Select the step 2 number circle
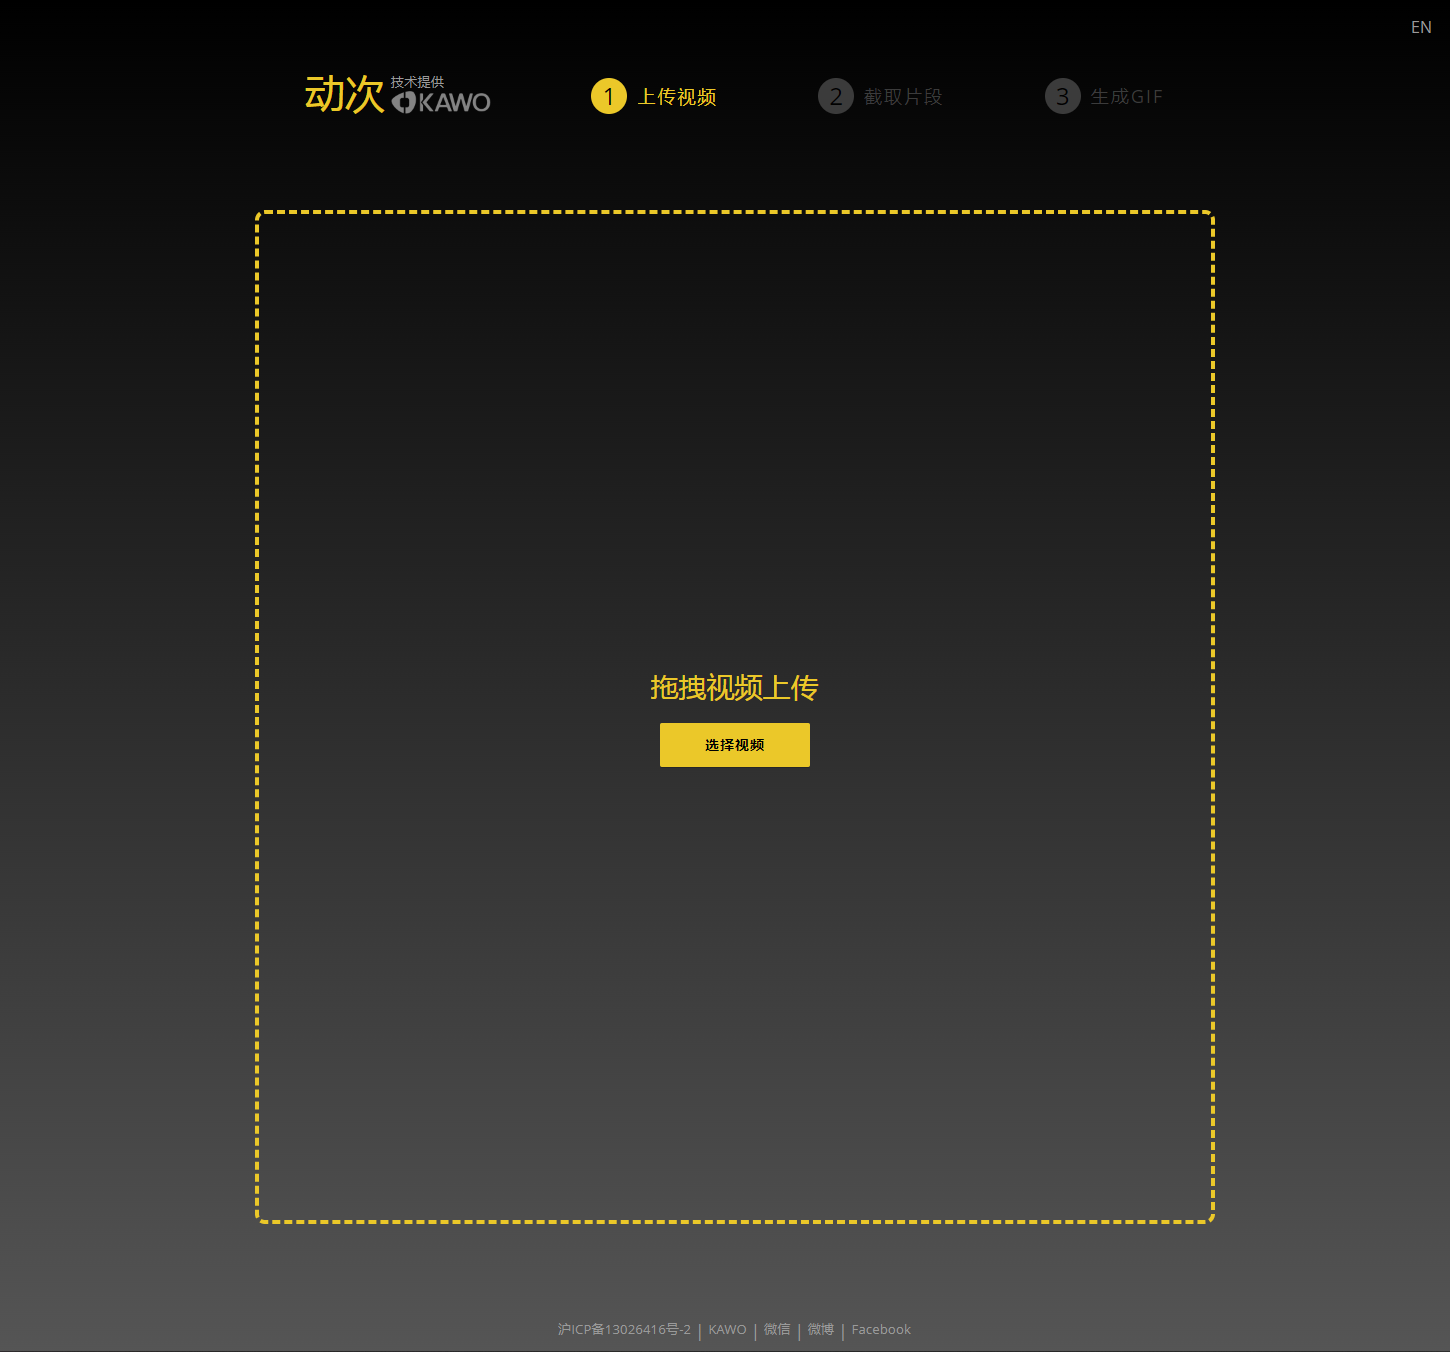1450x1352 pixels. (835, 96)
